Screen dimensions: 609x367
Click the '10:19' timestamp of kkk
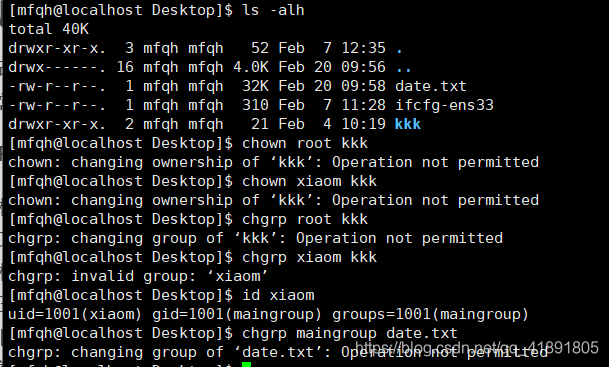click(x=364, y=124)
